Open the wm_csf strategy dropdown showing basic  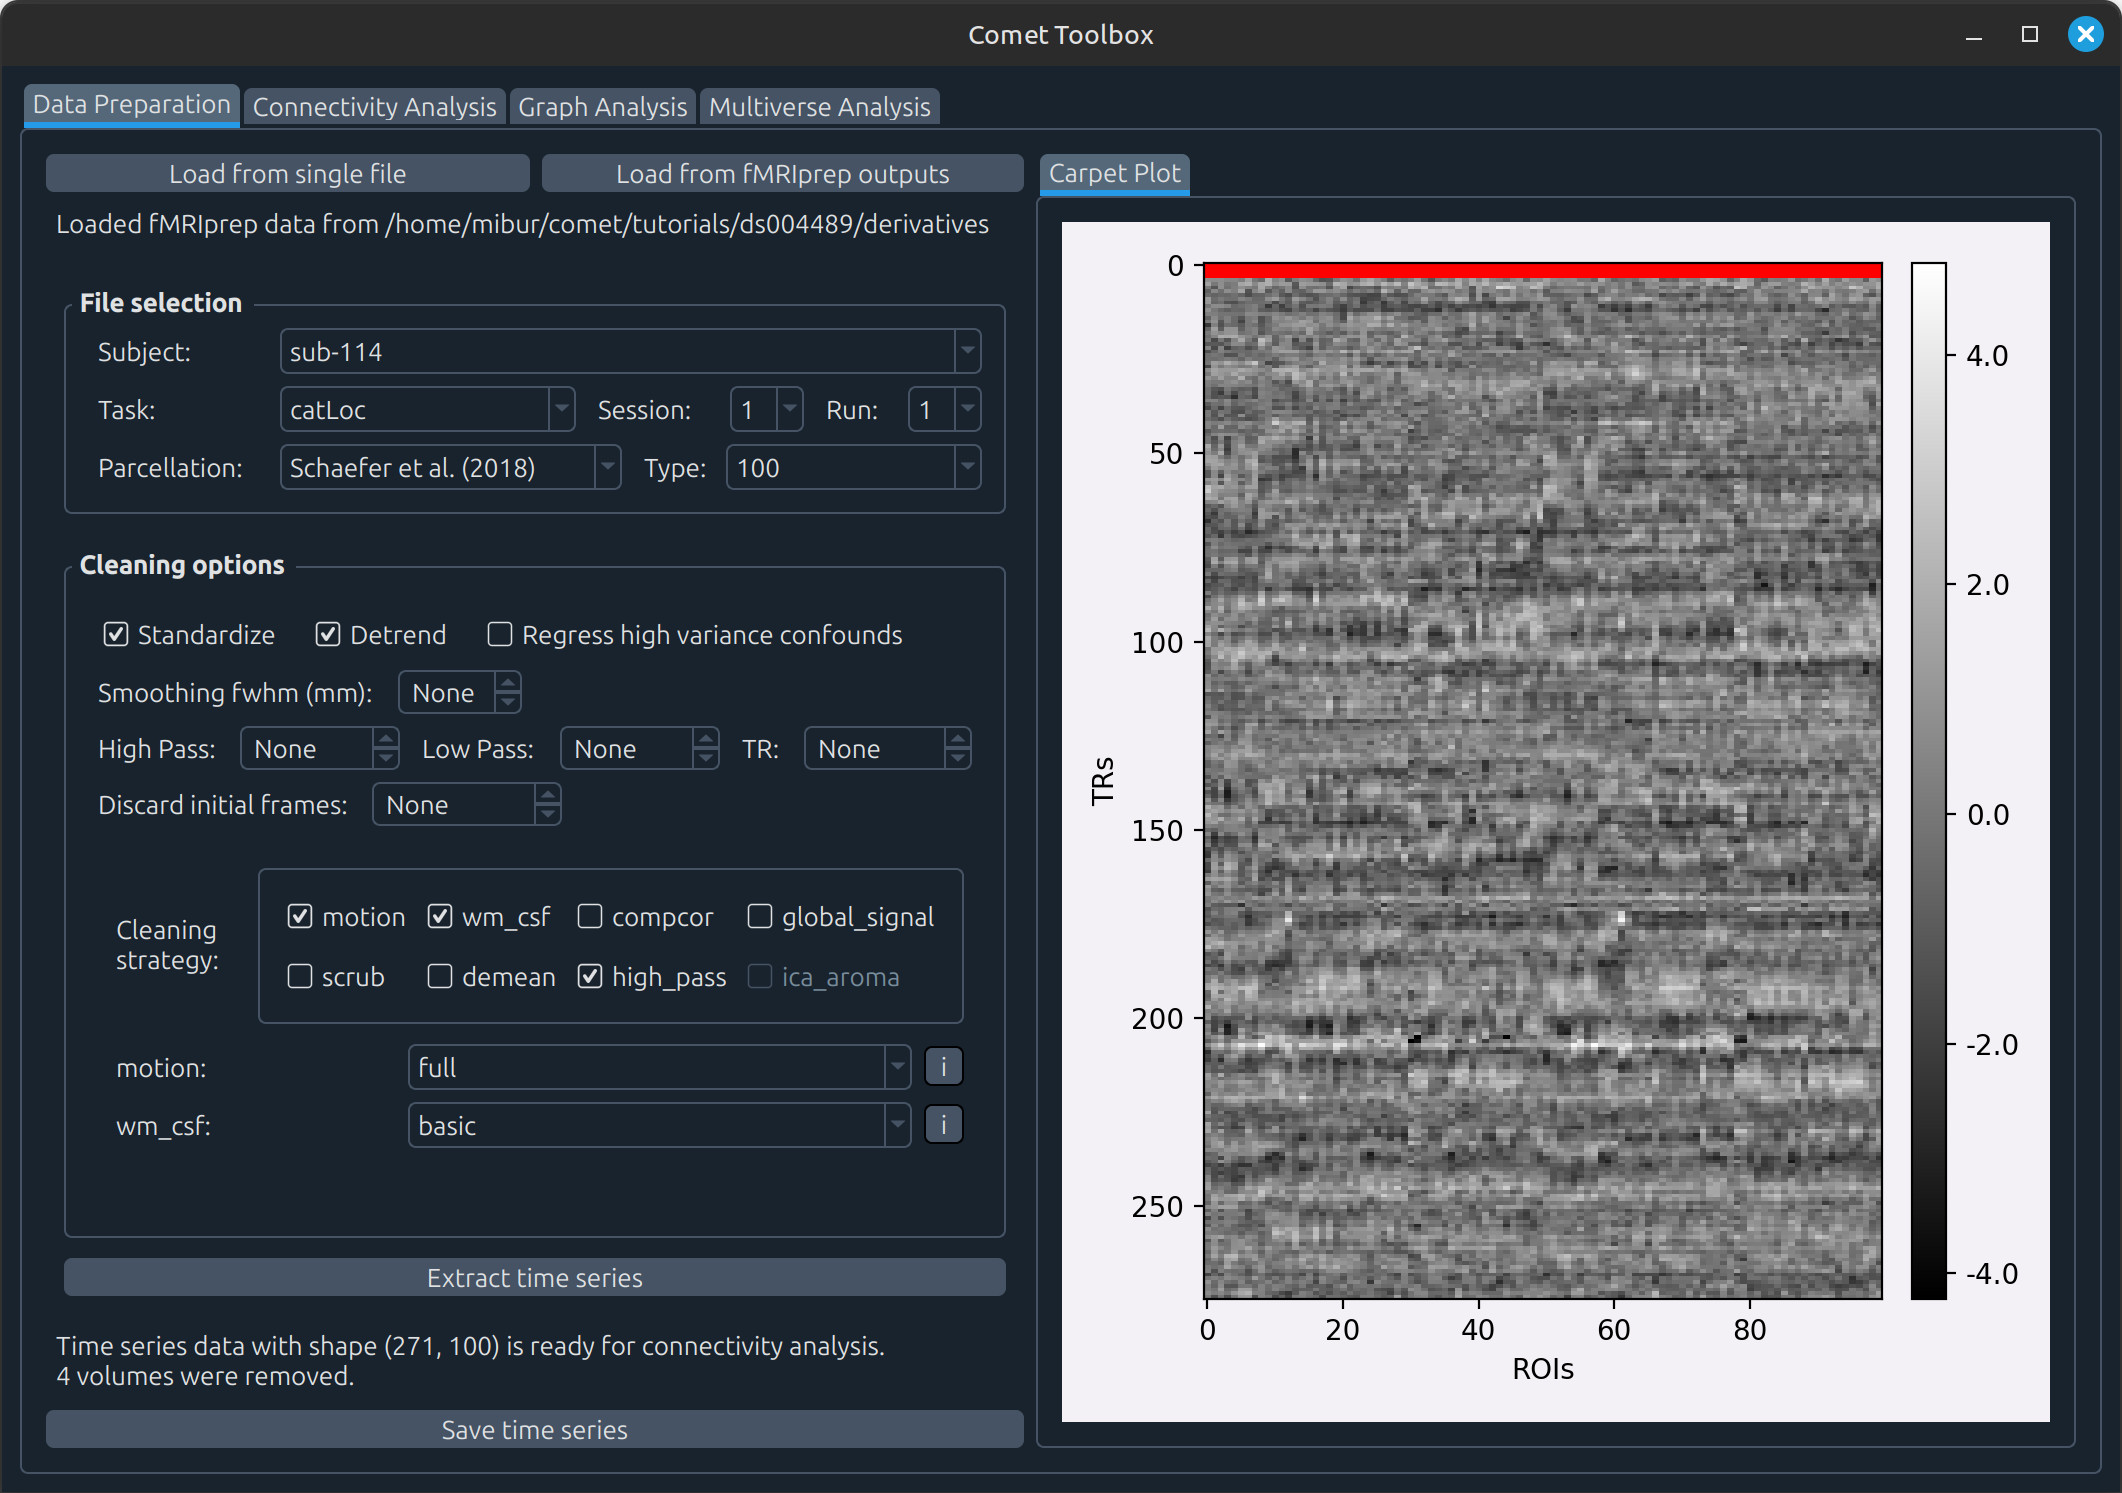[x=659, y=1125]
